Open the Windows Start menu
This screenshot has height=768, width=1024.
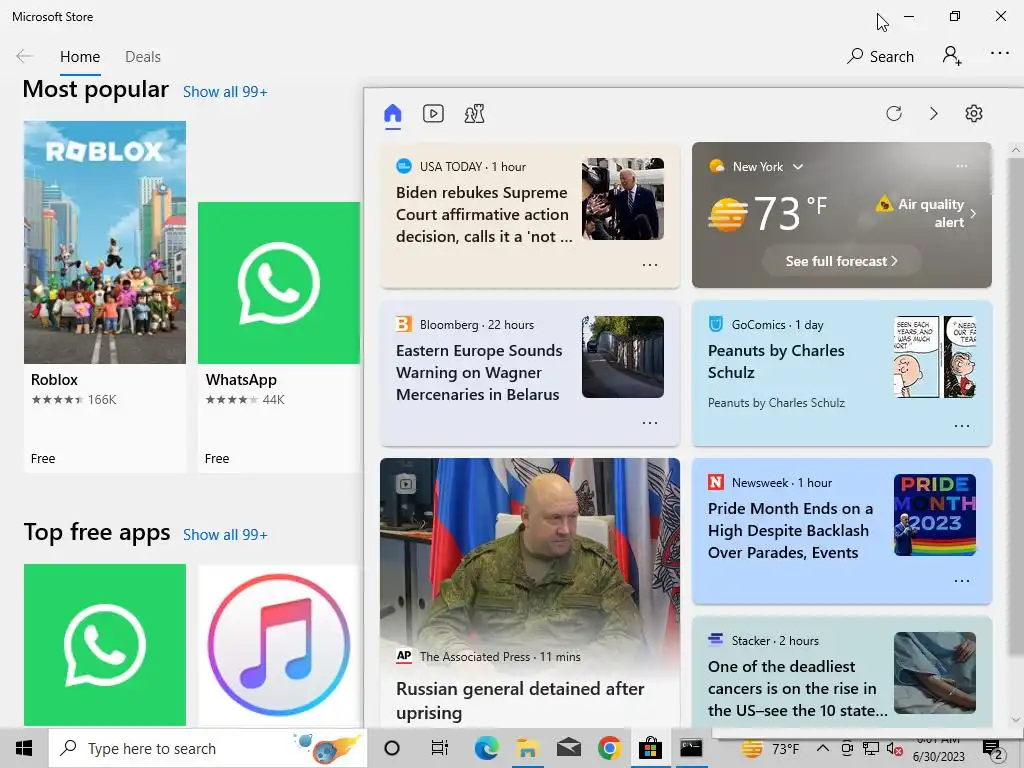[24, 748]
